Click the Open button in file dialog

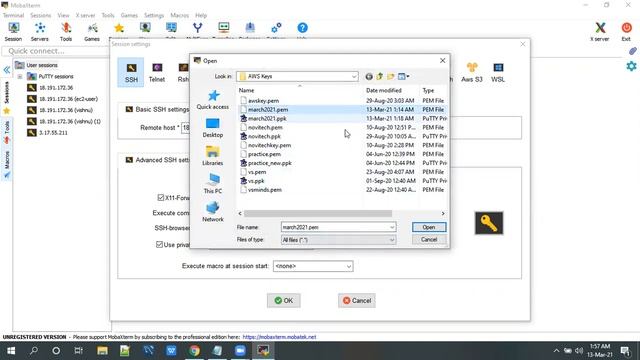click(x=429, y=227)
